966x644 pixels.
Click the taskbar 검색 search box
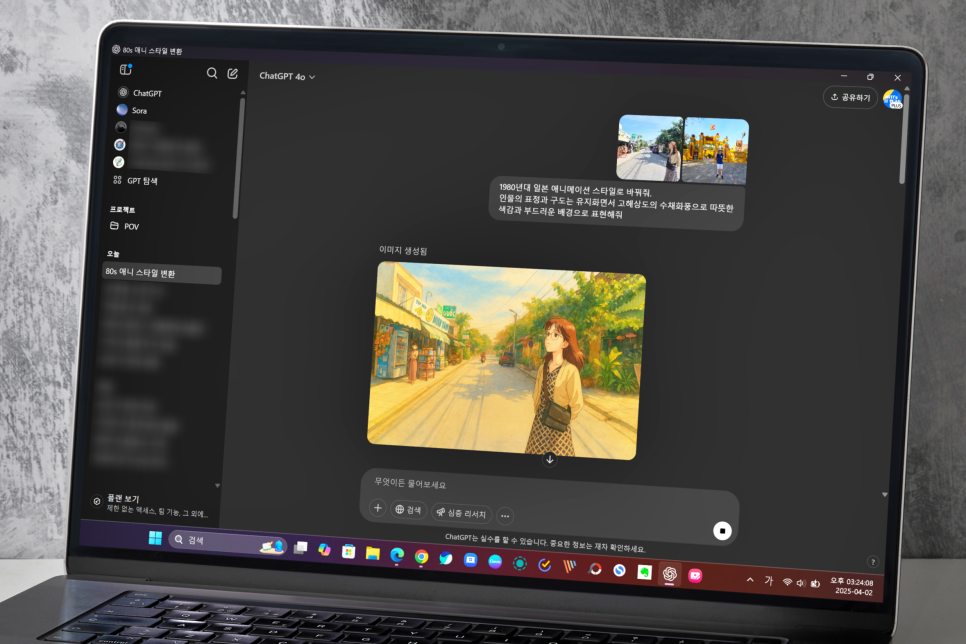click(x=227, y=542)
